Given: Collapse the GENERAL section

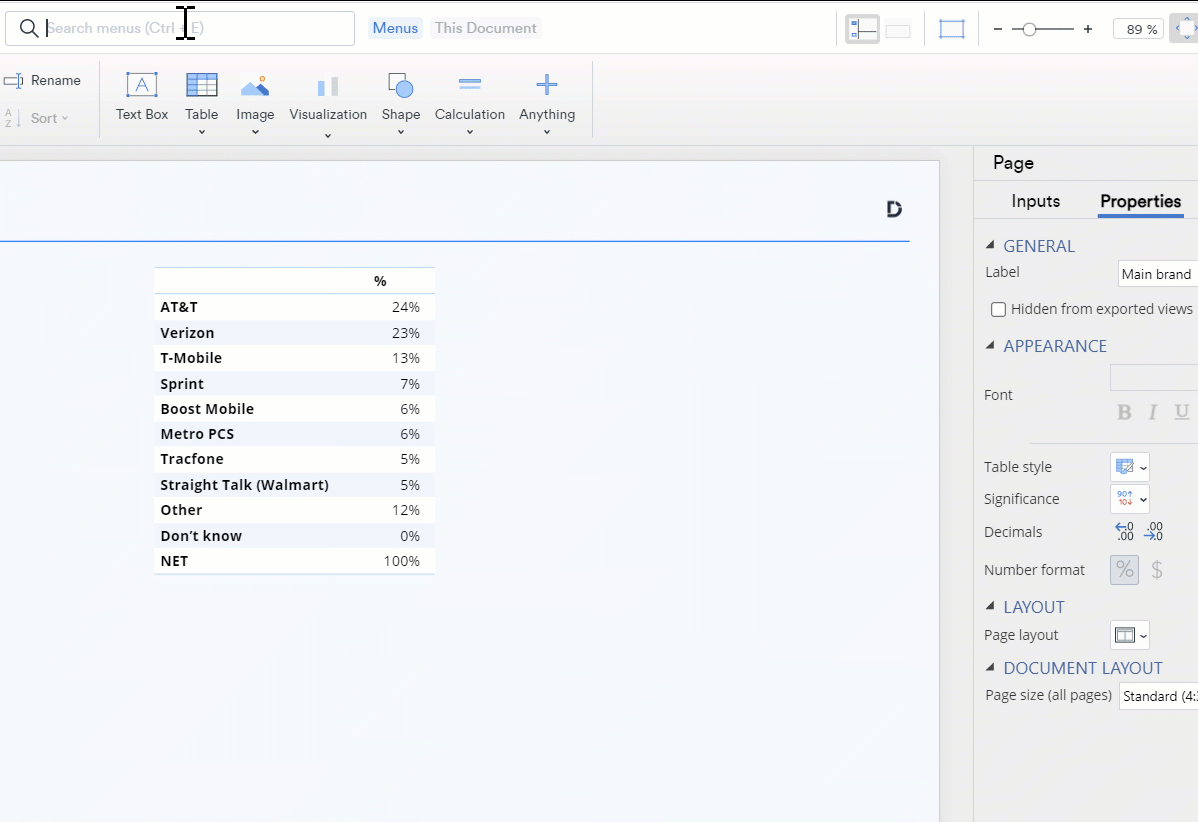Looking at the screenshot, I should click(x=990, y=245).
